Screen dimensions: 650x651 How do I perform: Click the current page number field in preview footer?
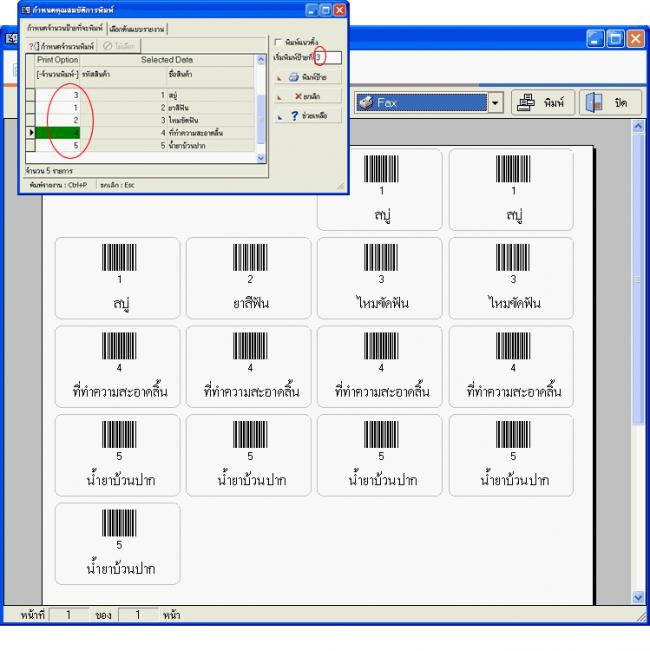click(x=69, y=615)
